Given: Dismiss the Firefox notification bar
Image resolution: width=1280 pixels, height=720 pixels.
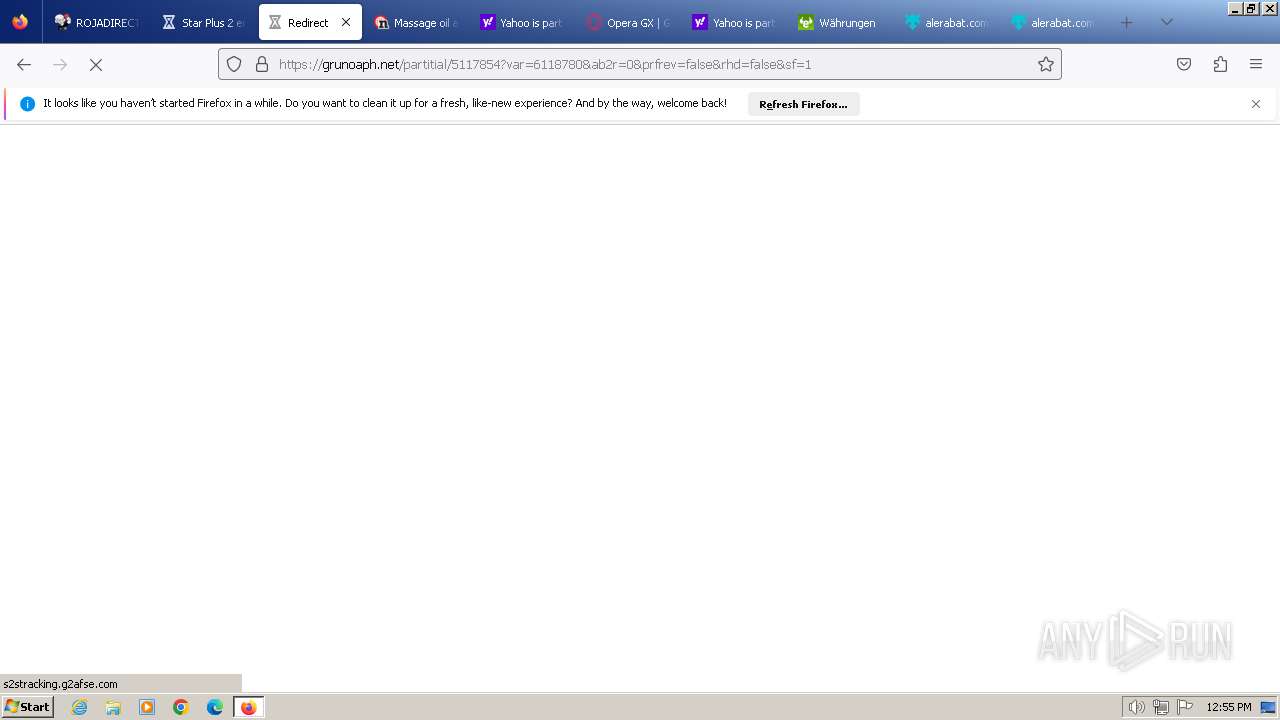Looking at the screenshot, I should pos(1256,104).
